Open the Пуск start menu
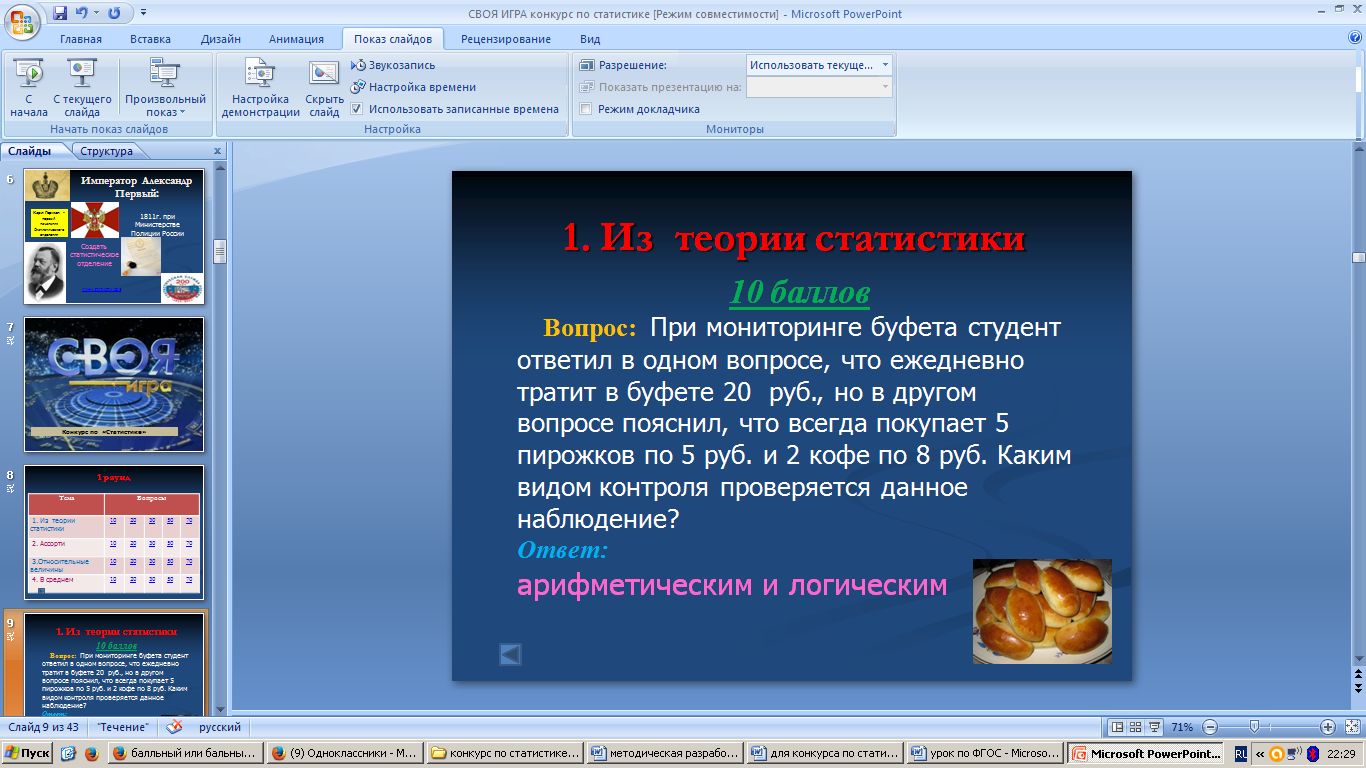Image resolution: width=1366 pixels, height=768 pixels. (x=28, y=753)
